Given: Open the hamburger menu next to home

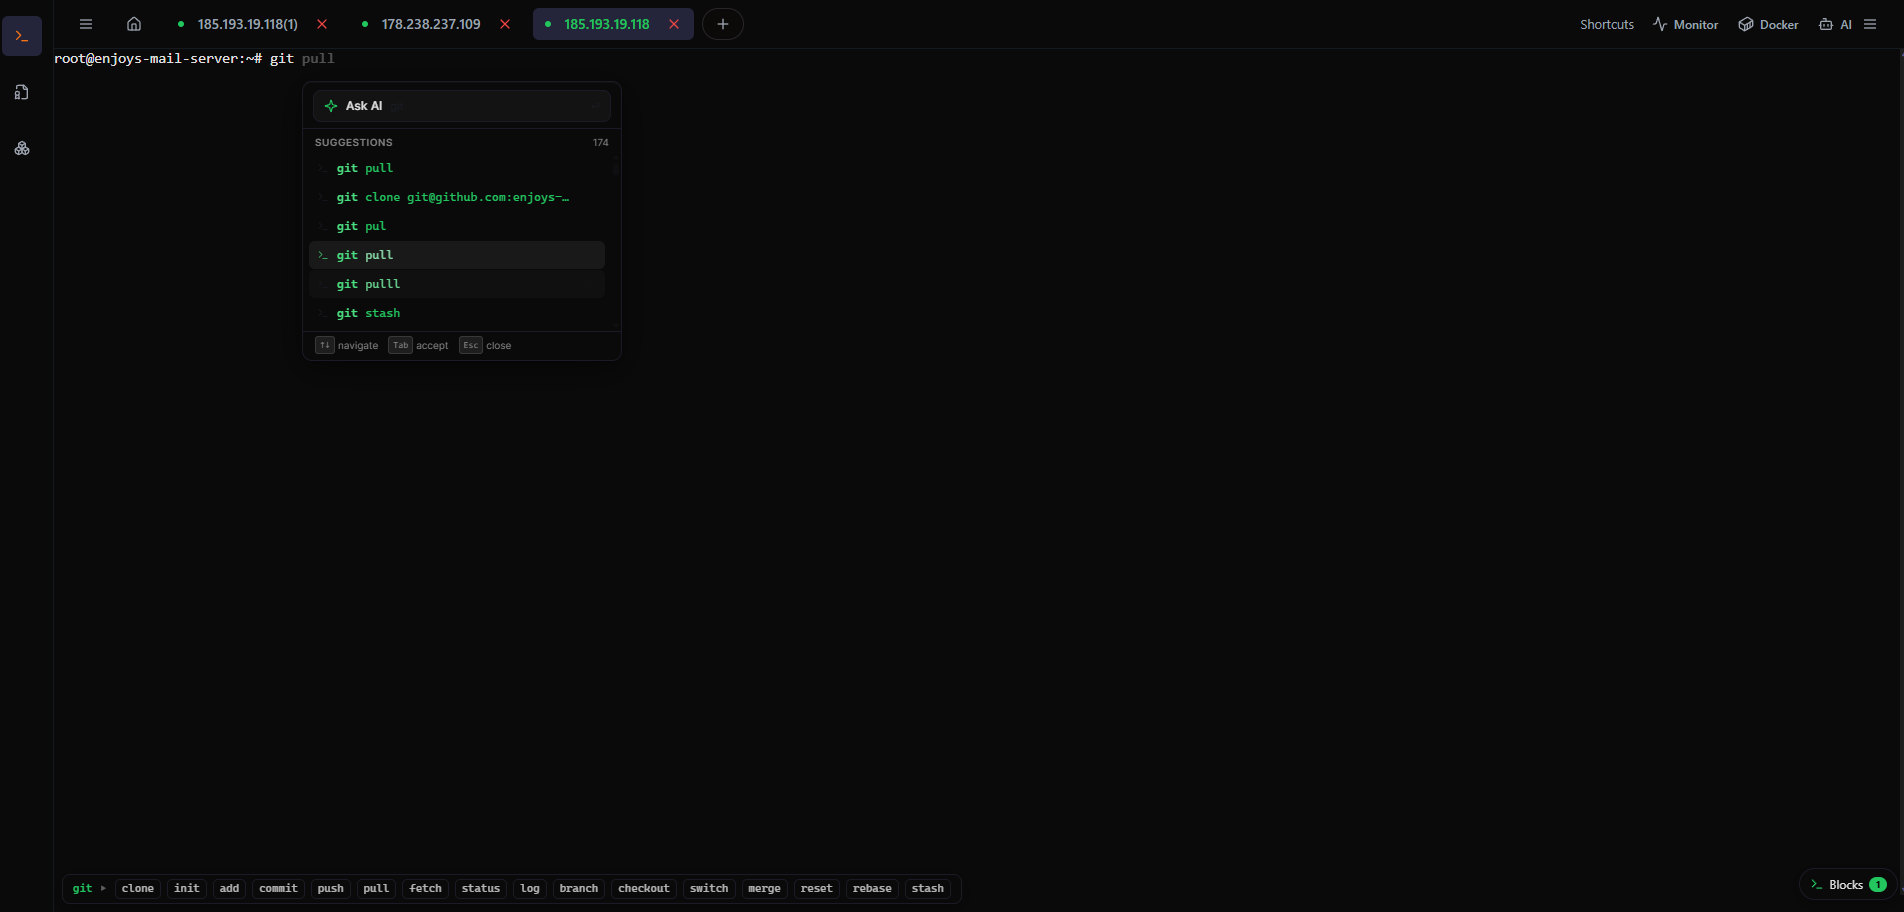Looking at the screenshot, I should tap(86, 24).
